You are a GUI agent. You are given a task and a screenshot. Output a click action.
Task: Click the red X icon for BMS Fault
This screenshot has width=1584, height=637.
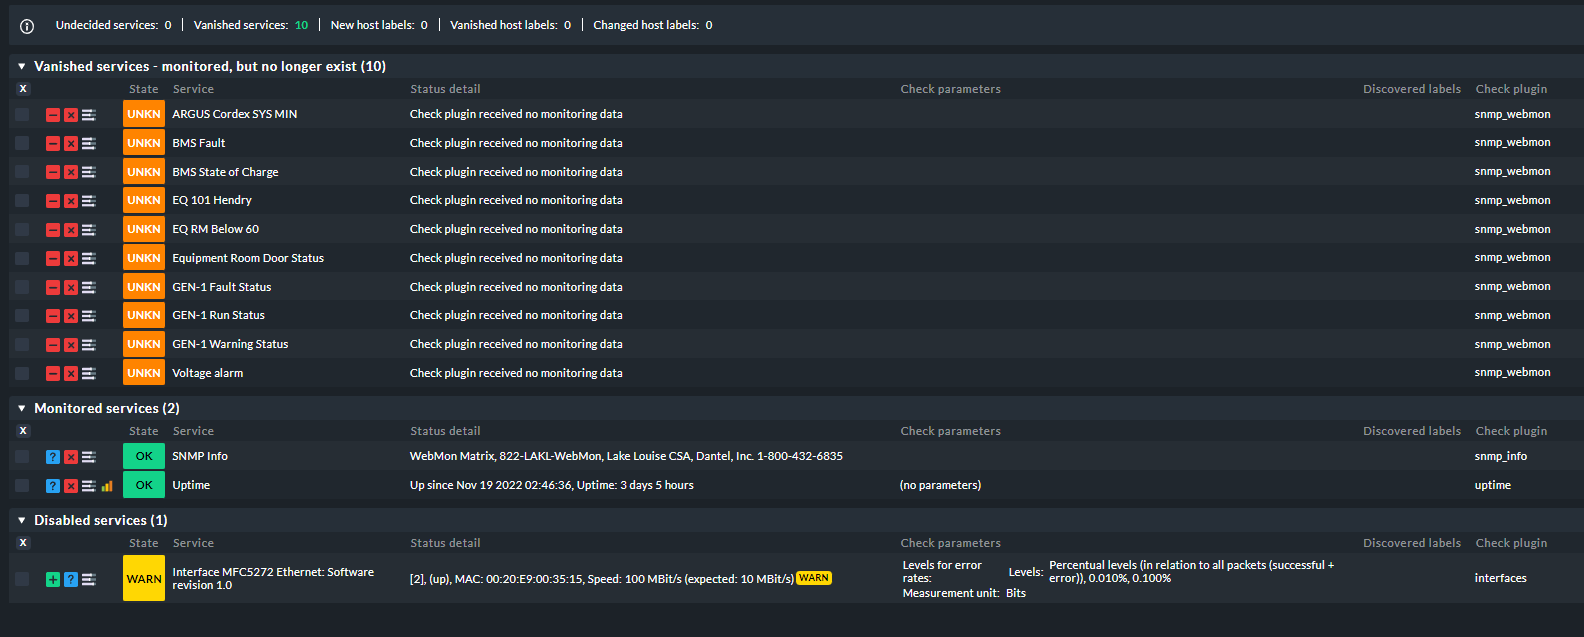pyautogui.click(x=70, y=142)
